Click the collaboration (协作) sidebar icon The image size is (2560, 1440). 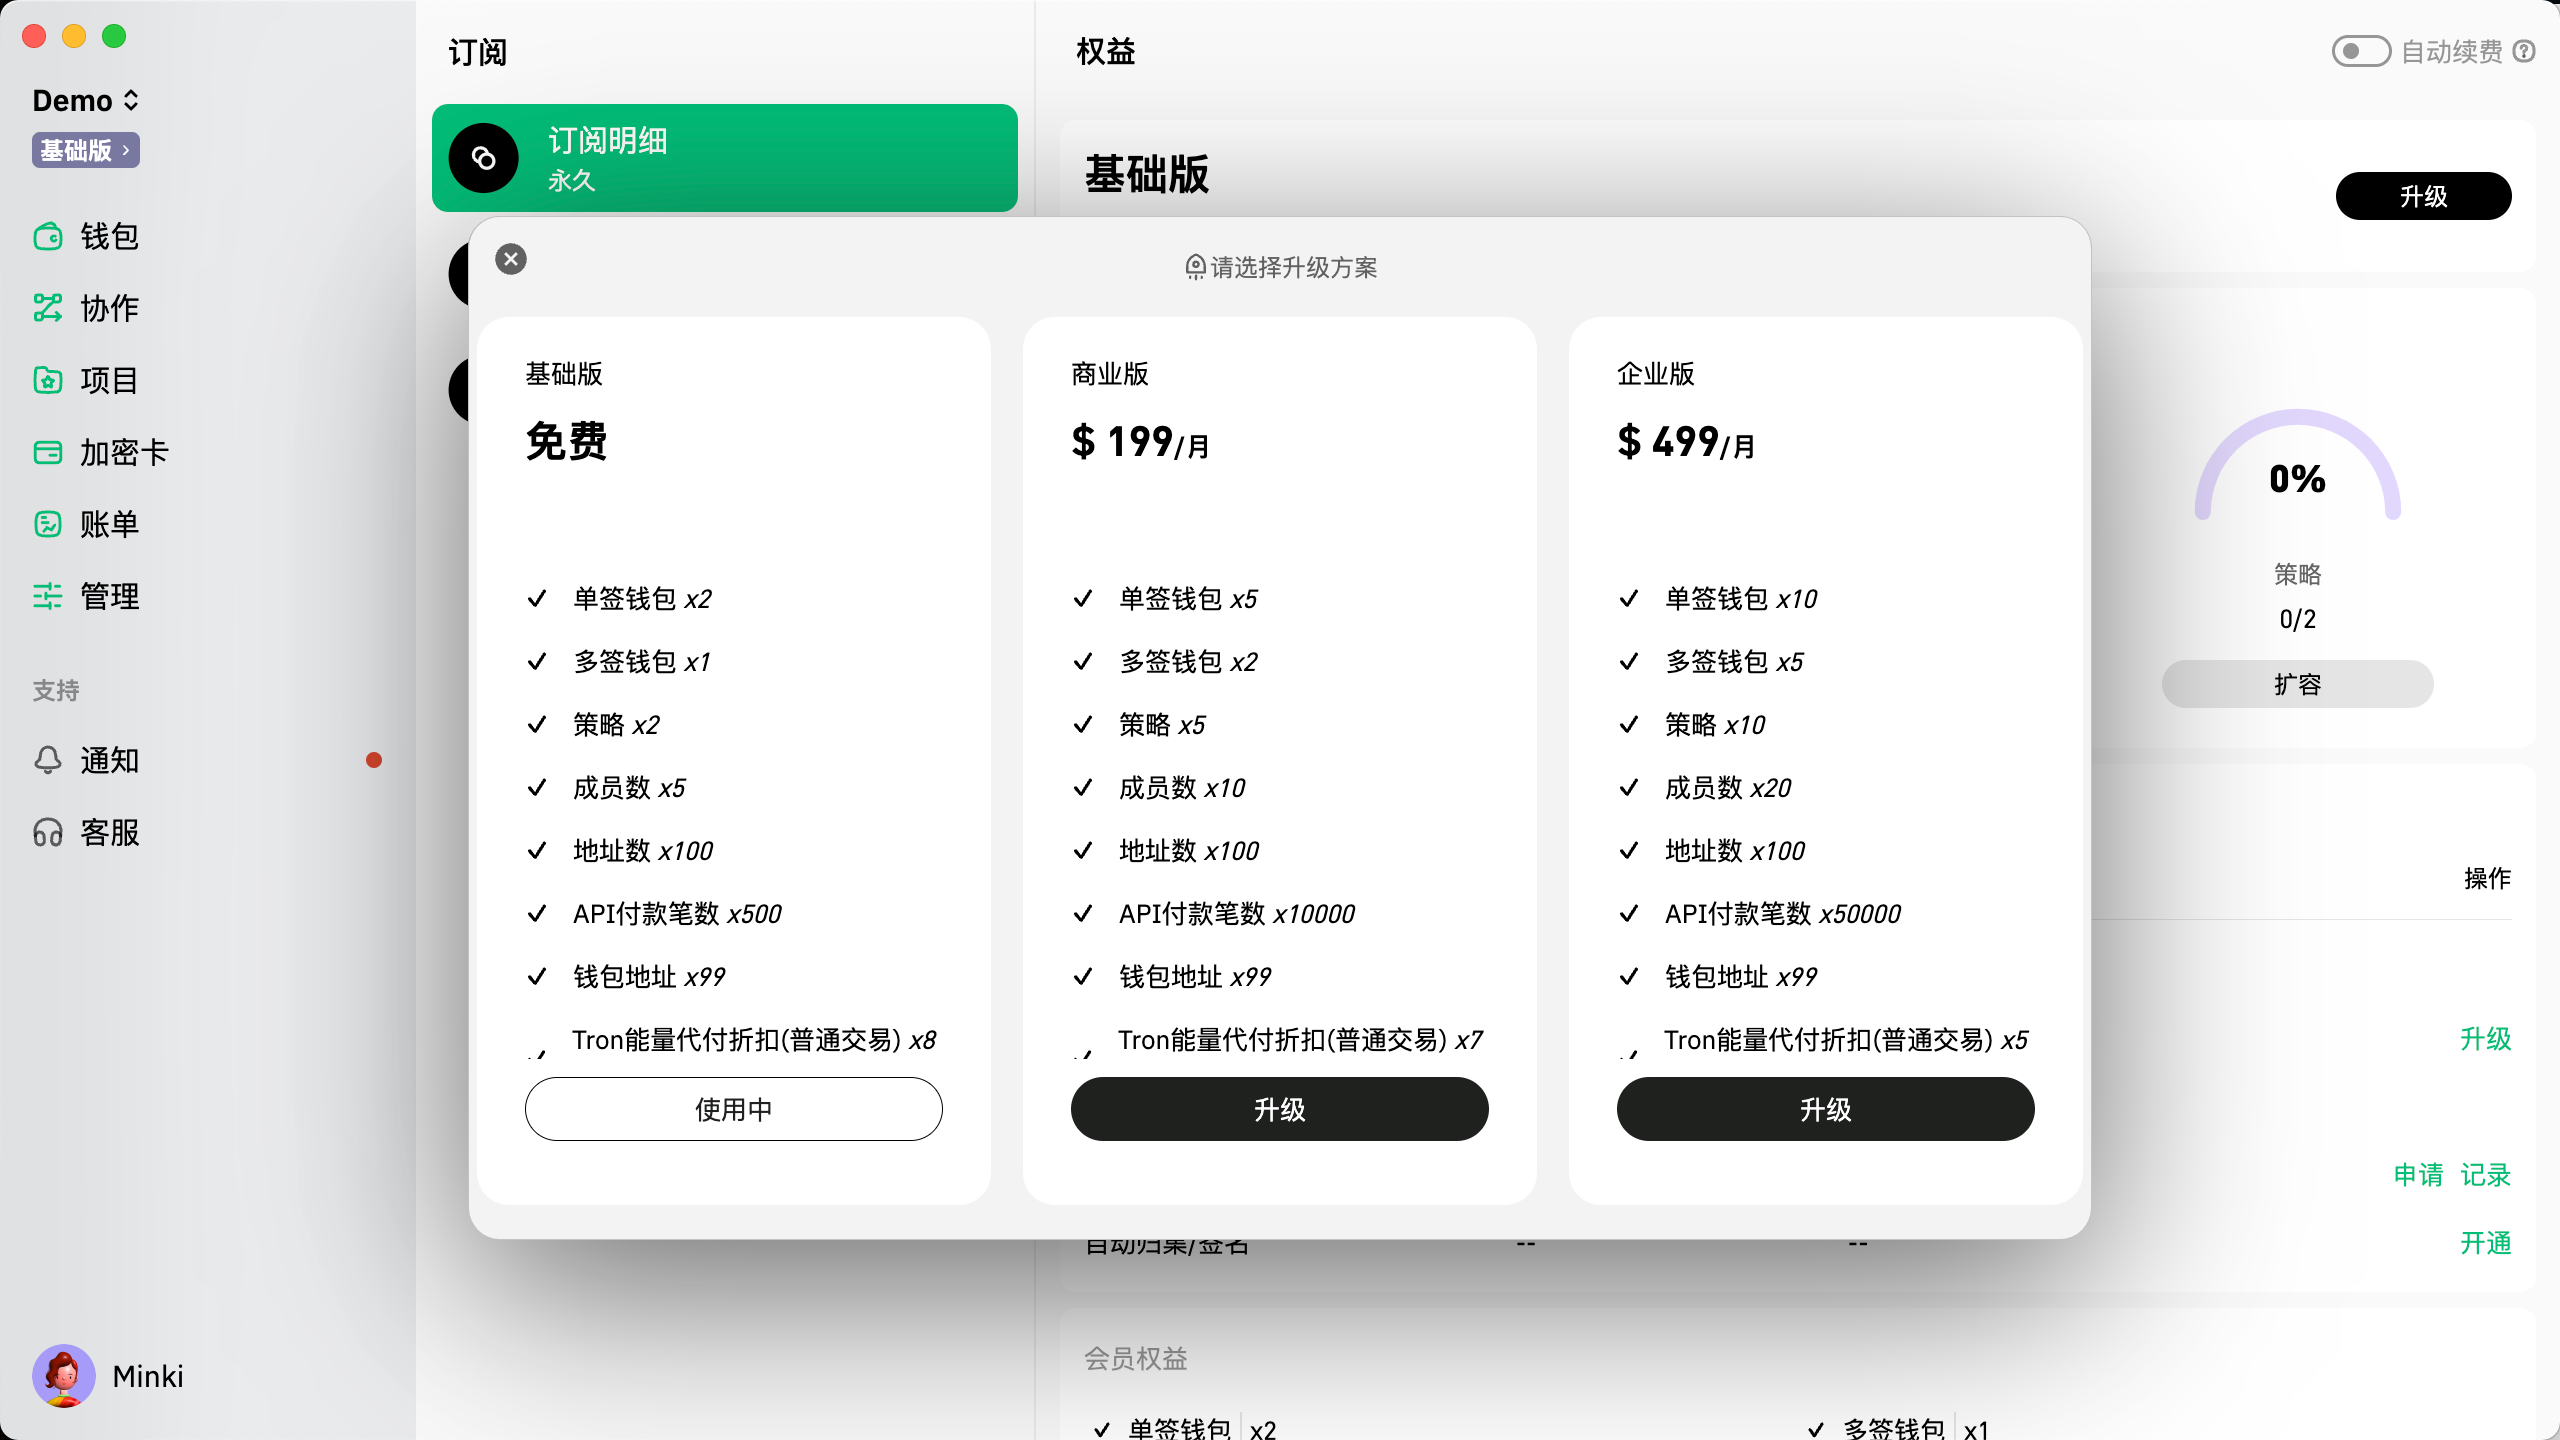(x=48, y=308)
